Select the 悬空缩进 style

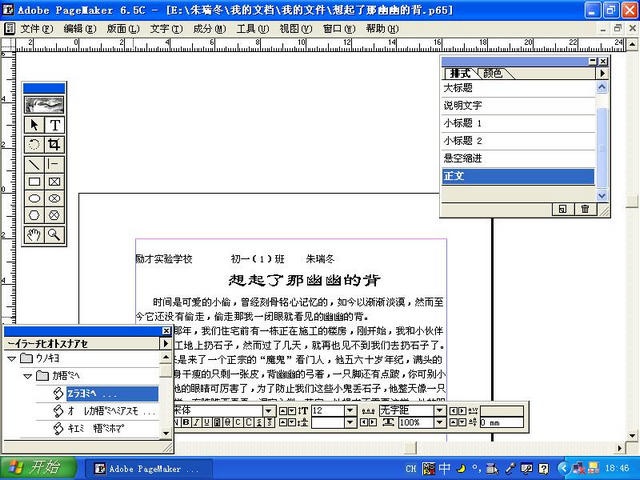518,158
